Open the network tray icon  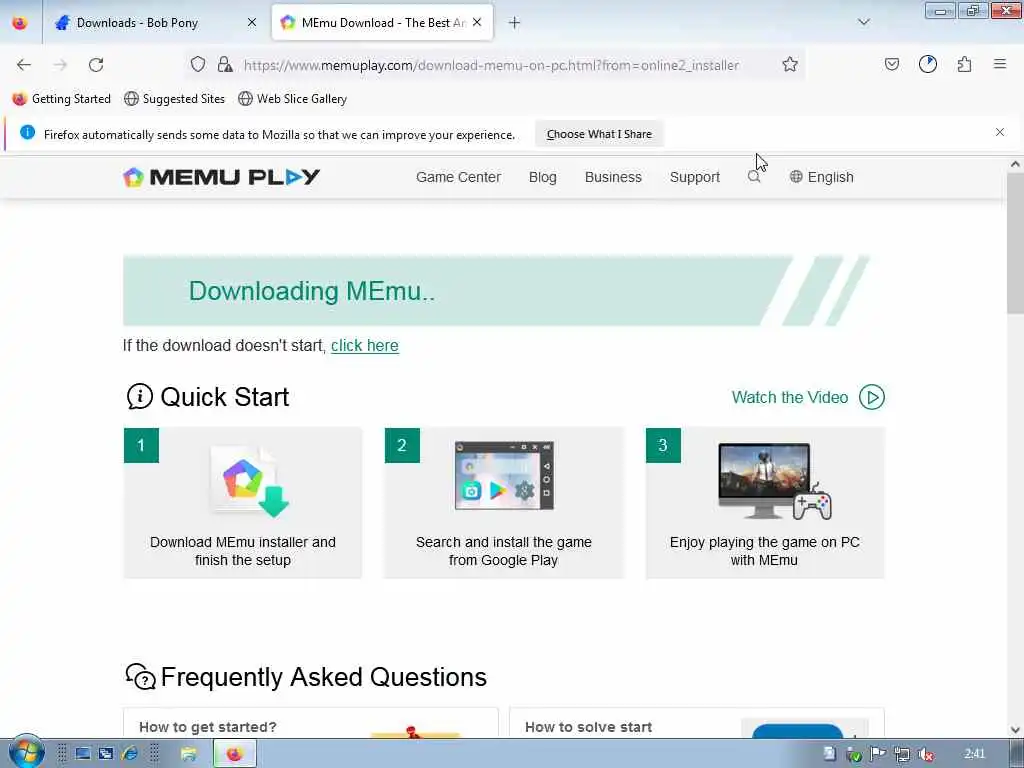[901, 754]
